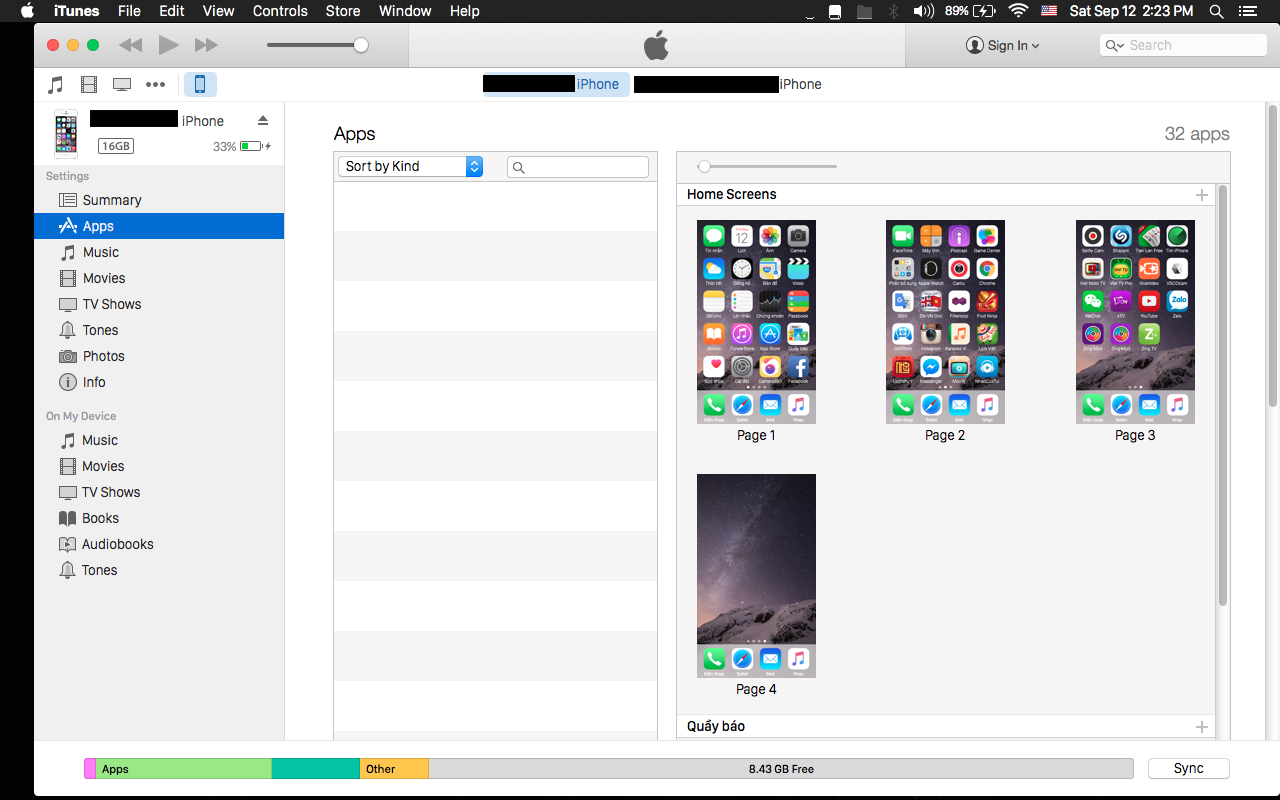Click the Apple logo in the menu bar
This screenshot has height=800, width=1280.
click(27, 11)
